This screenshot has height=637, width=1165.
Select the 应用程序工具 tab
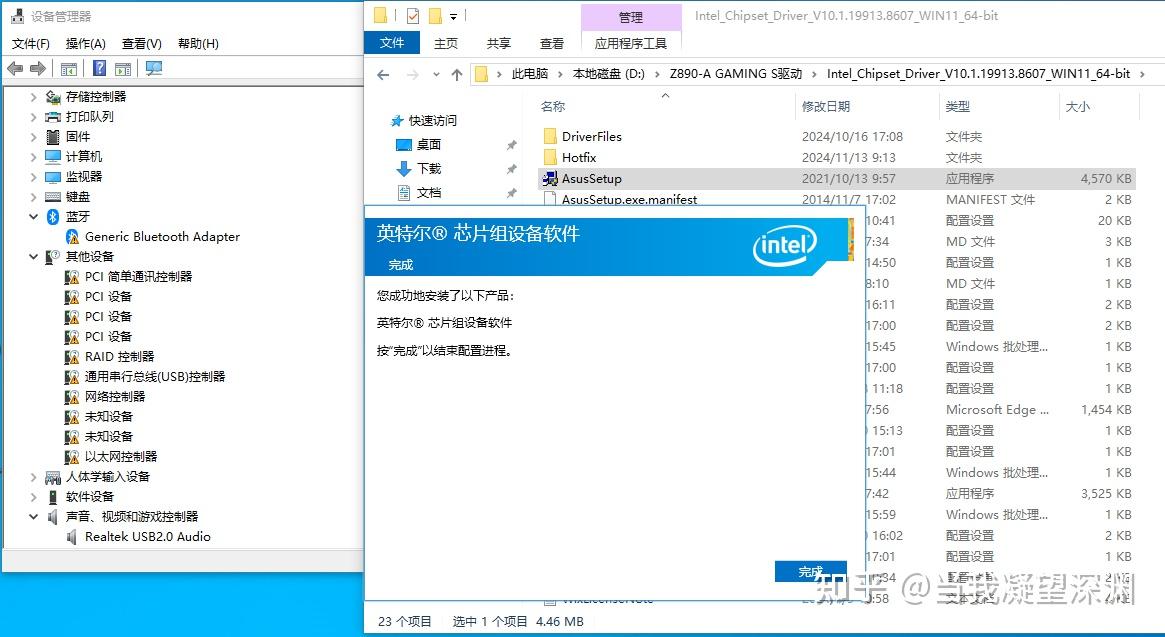631,43
